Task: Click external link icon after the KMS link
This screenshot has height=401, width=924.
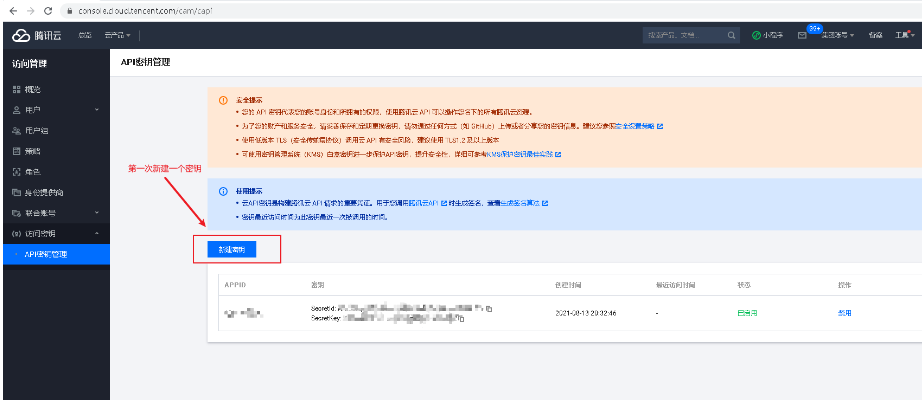Action: 558,154
